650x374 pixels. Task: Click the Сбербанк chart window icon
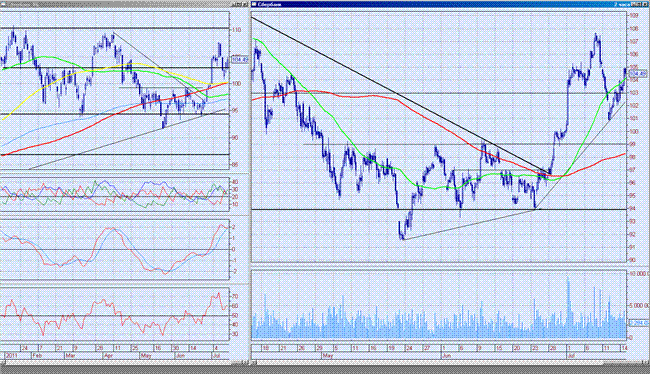(x=254, y=4)
